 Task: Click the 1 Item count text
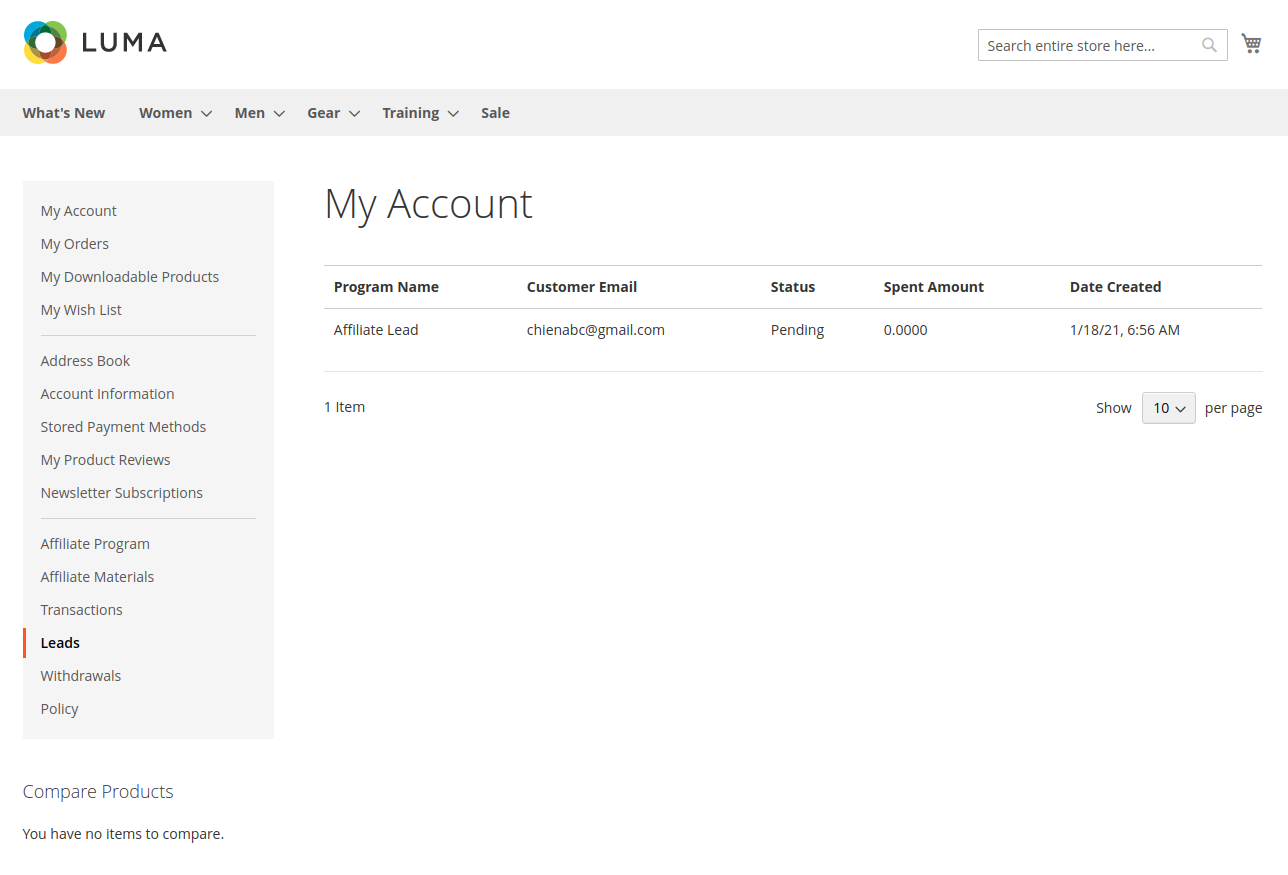tap(344, 407)
